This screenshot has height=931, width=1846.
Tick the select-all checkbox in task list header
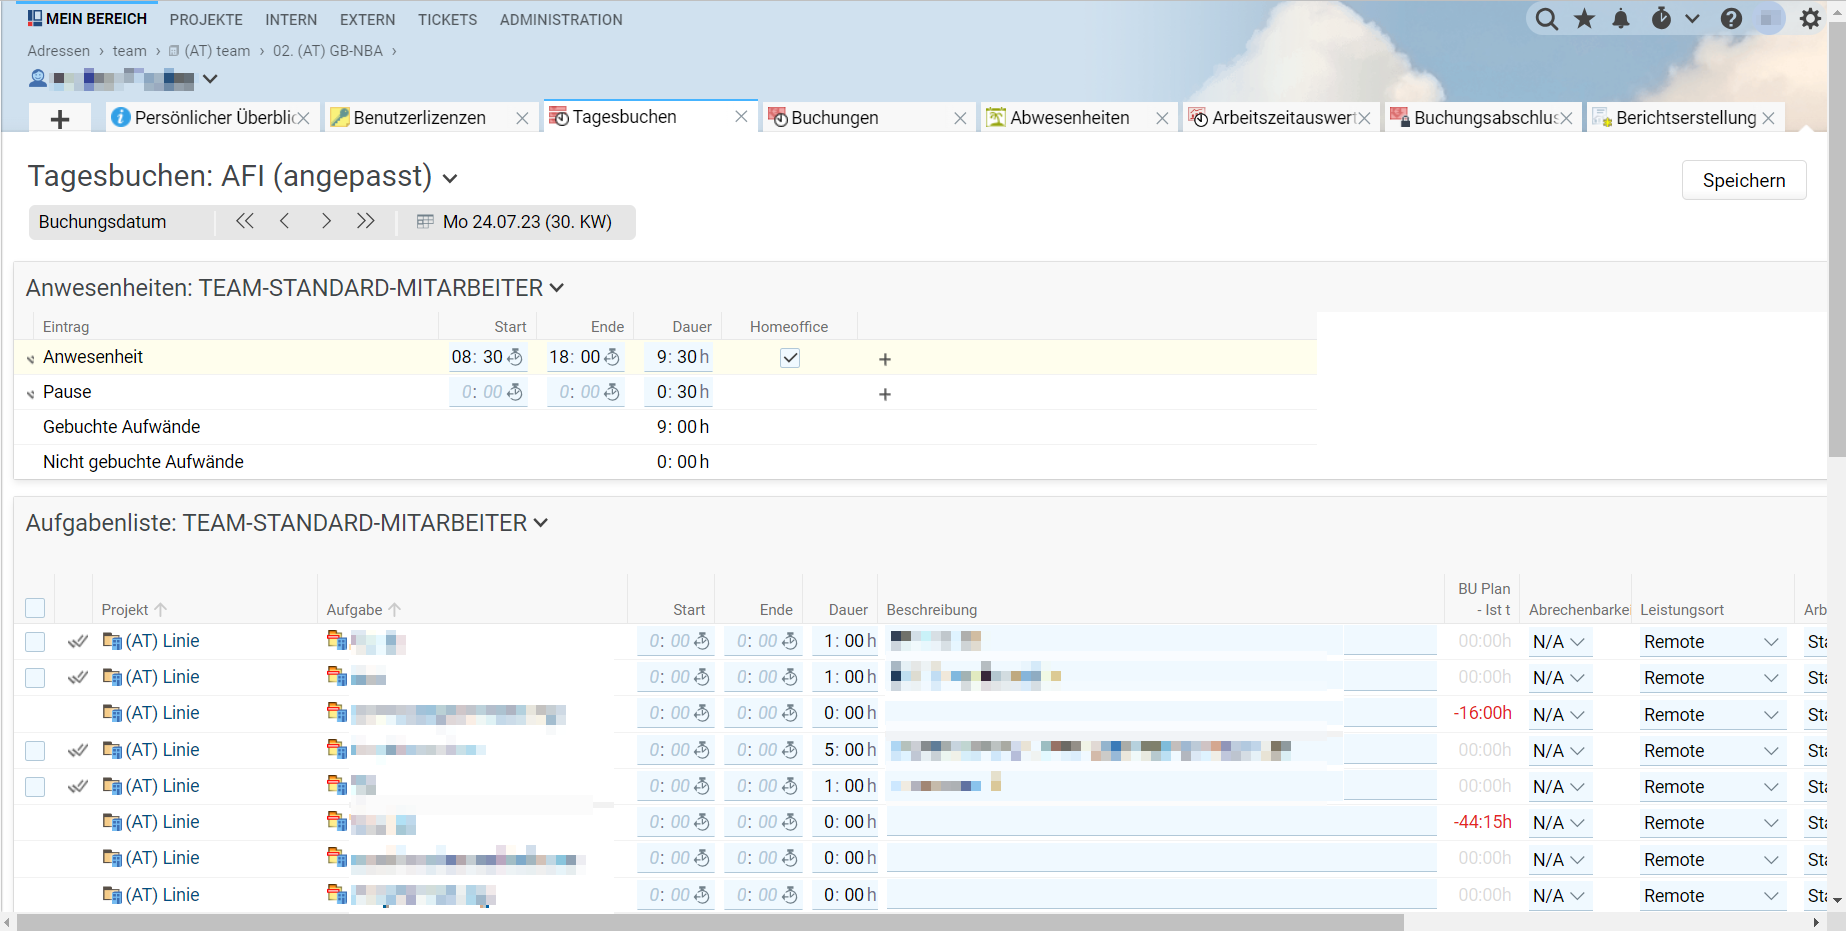[35, 608]
